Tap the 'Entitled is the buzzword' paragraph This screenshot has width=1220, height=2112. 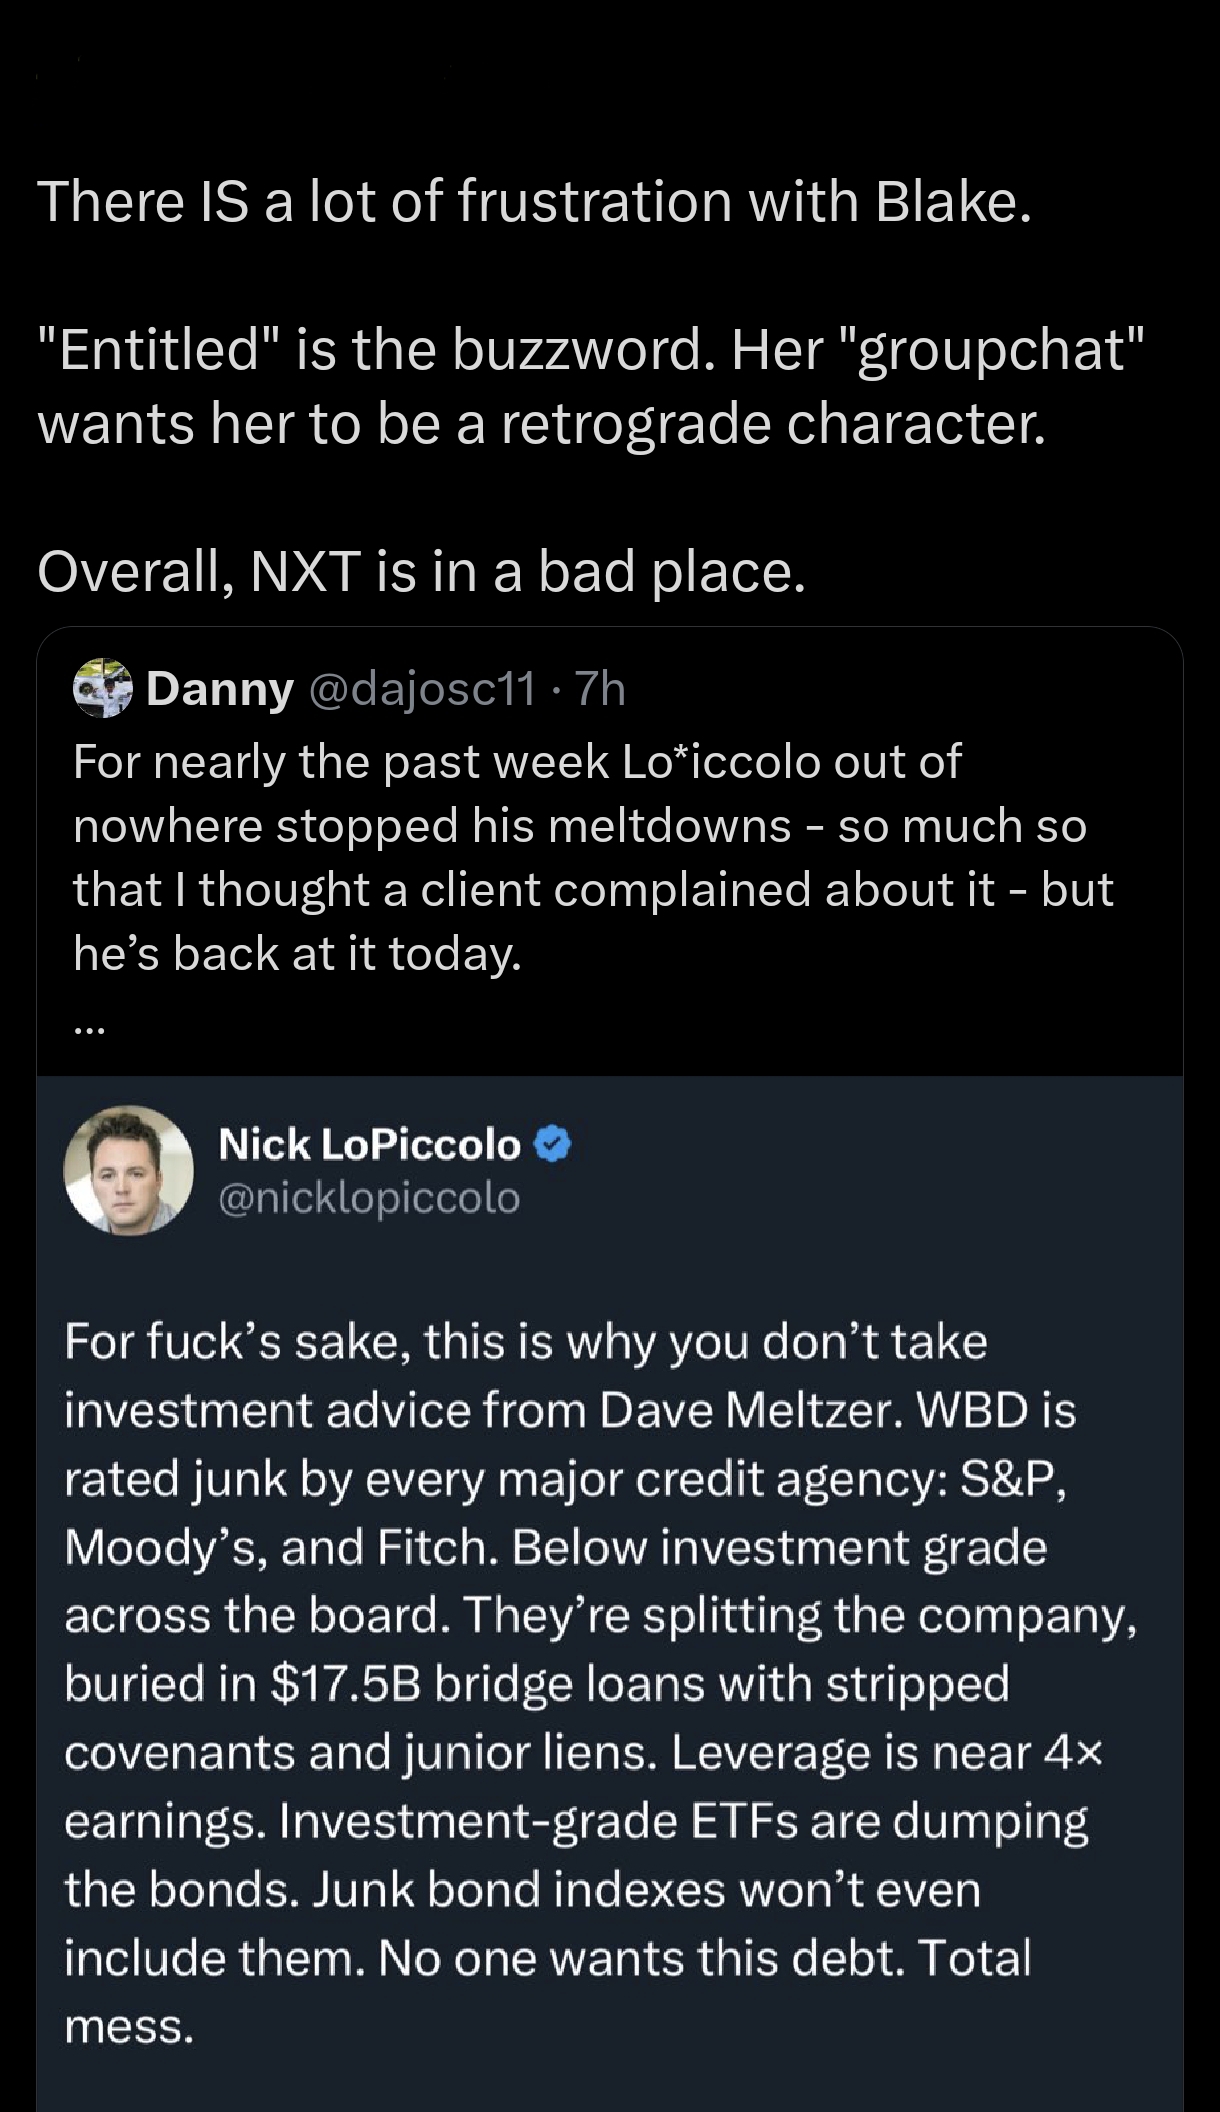pyautogui.click(x=590, y=386)
